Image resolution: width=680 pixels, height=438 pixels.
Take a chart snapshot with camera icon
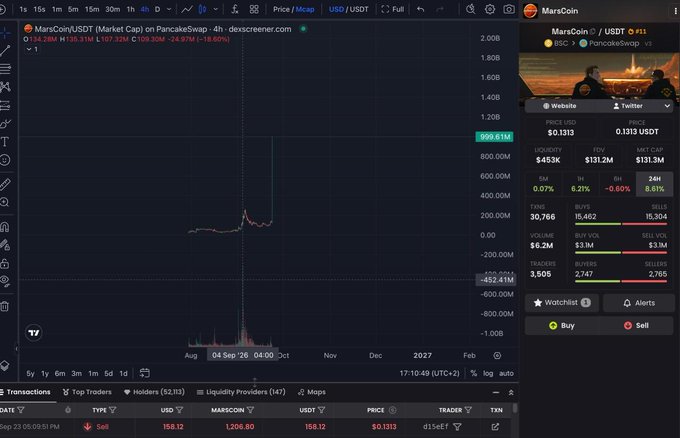[509, 9]
